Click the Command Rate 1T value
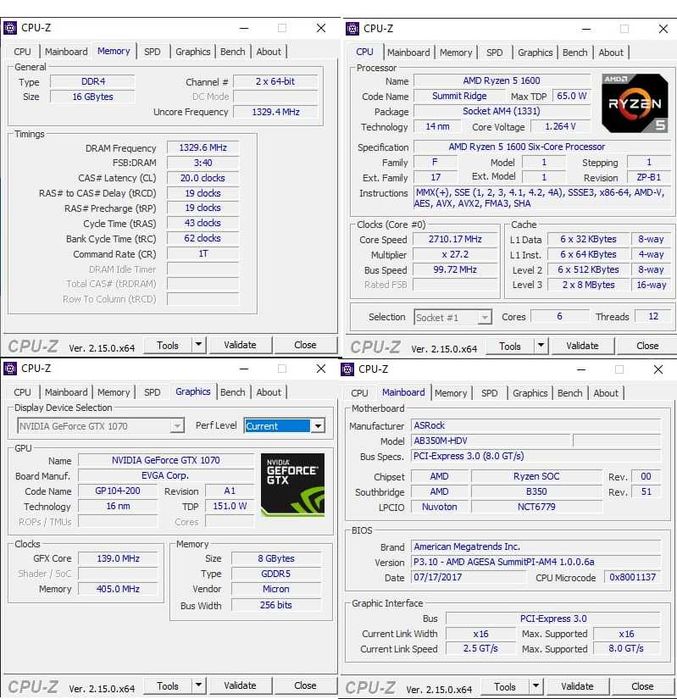 [203, 254]
